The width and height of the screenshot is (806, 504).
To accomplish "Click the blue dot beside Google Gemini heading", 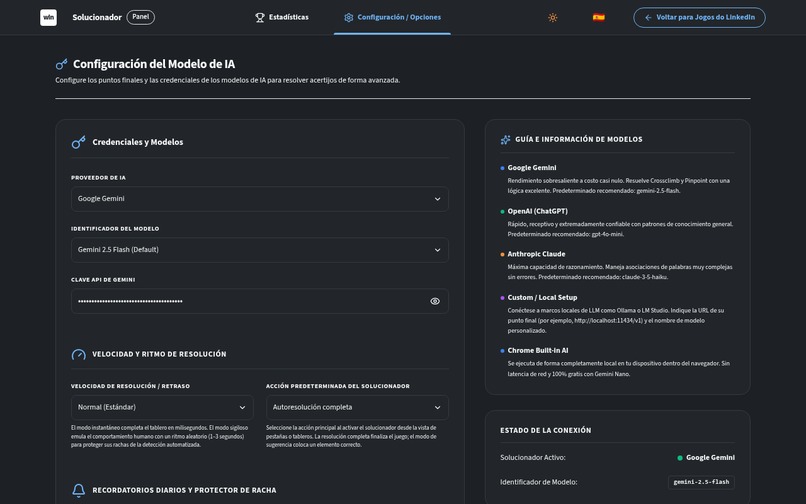I will (502, 168).
